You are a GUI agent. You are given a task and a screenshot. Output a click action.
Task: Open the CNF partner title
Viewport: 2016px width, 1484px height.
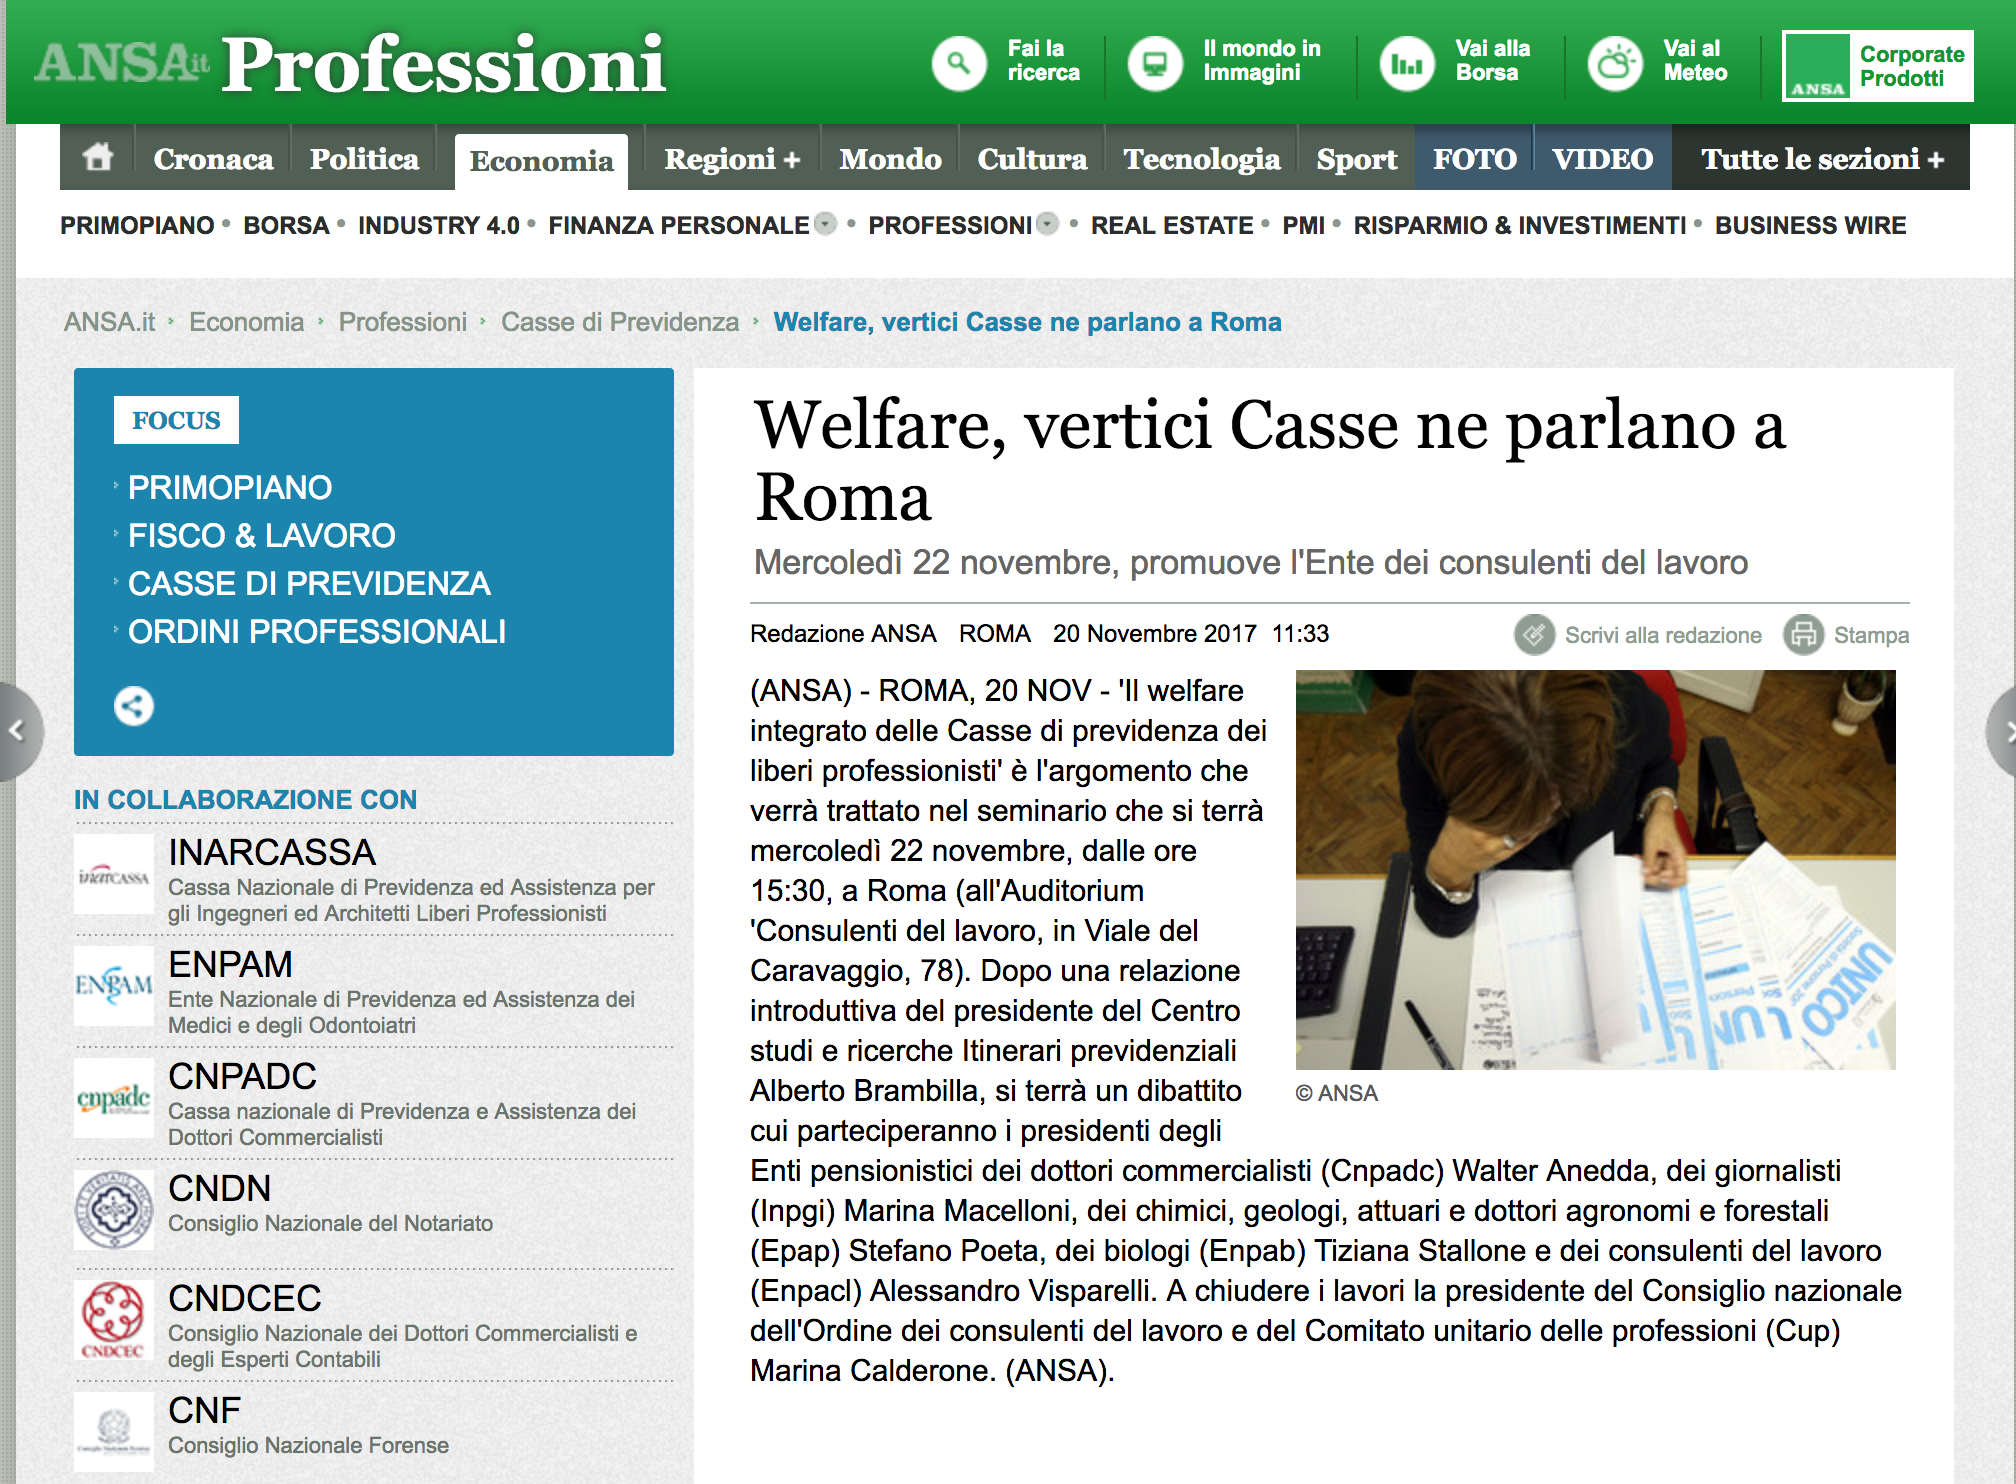pyautogui.click(x=204, y=1410)
